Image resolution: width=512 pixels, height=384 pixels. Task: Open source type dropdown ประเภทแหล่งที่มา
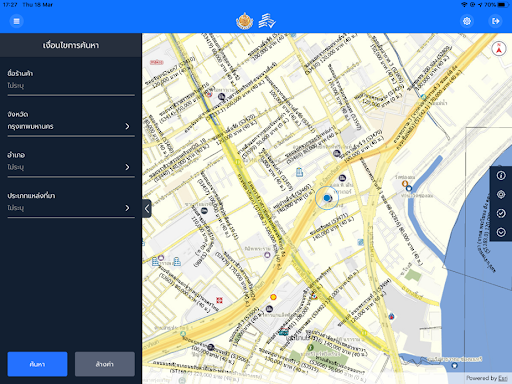71,208
